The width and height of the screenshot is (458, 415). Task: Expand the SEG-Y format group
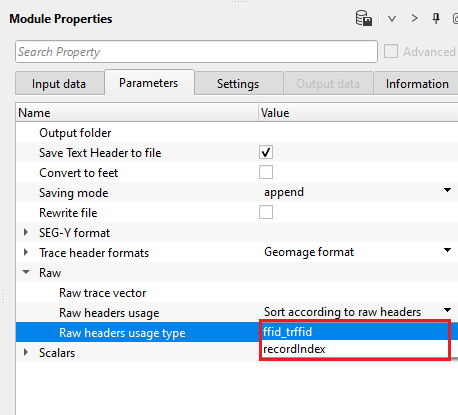click(x=26, y=232)
